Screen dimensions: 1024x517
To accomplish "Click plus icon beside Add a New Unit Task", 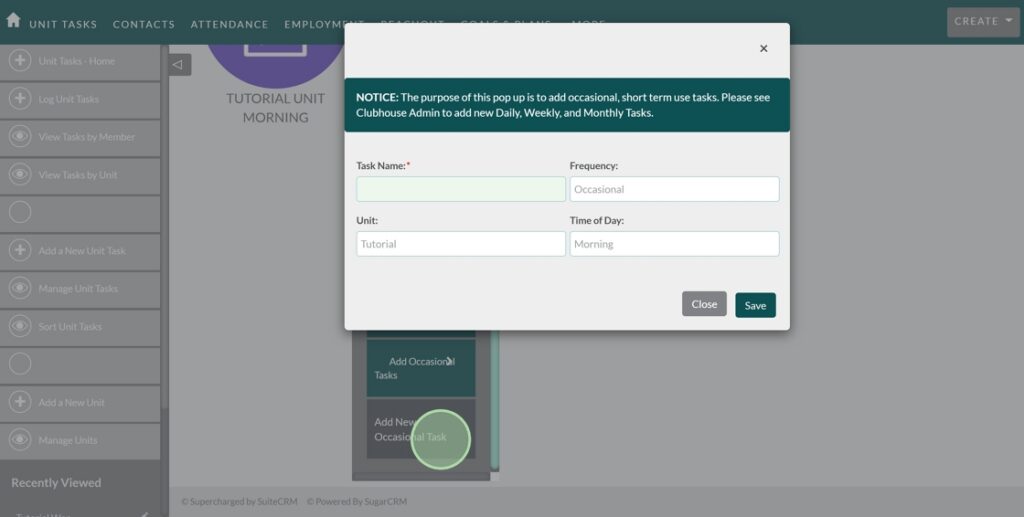I will [19, 251].
